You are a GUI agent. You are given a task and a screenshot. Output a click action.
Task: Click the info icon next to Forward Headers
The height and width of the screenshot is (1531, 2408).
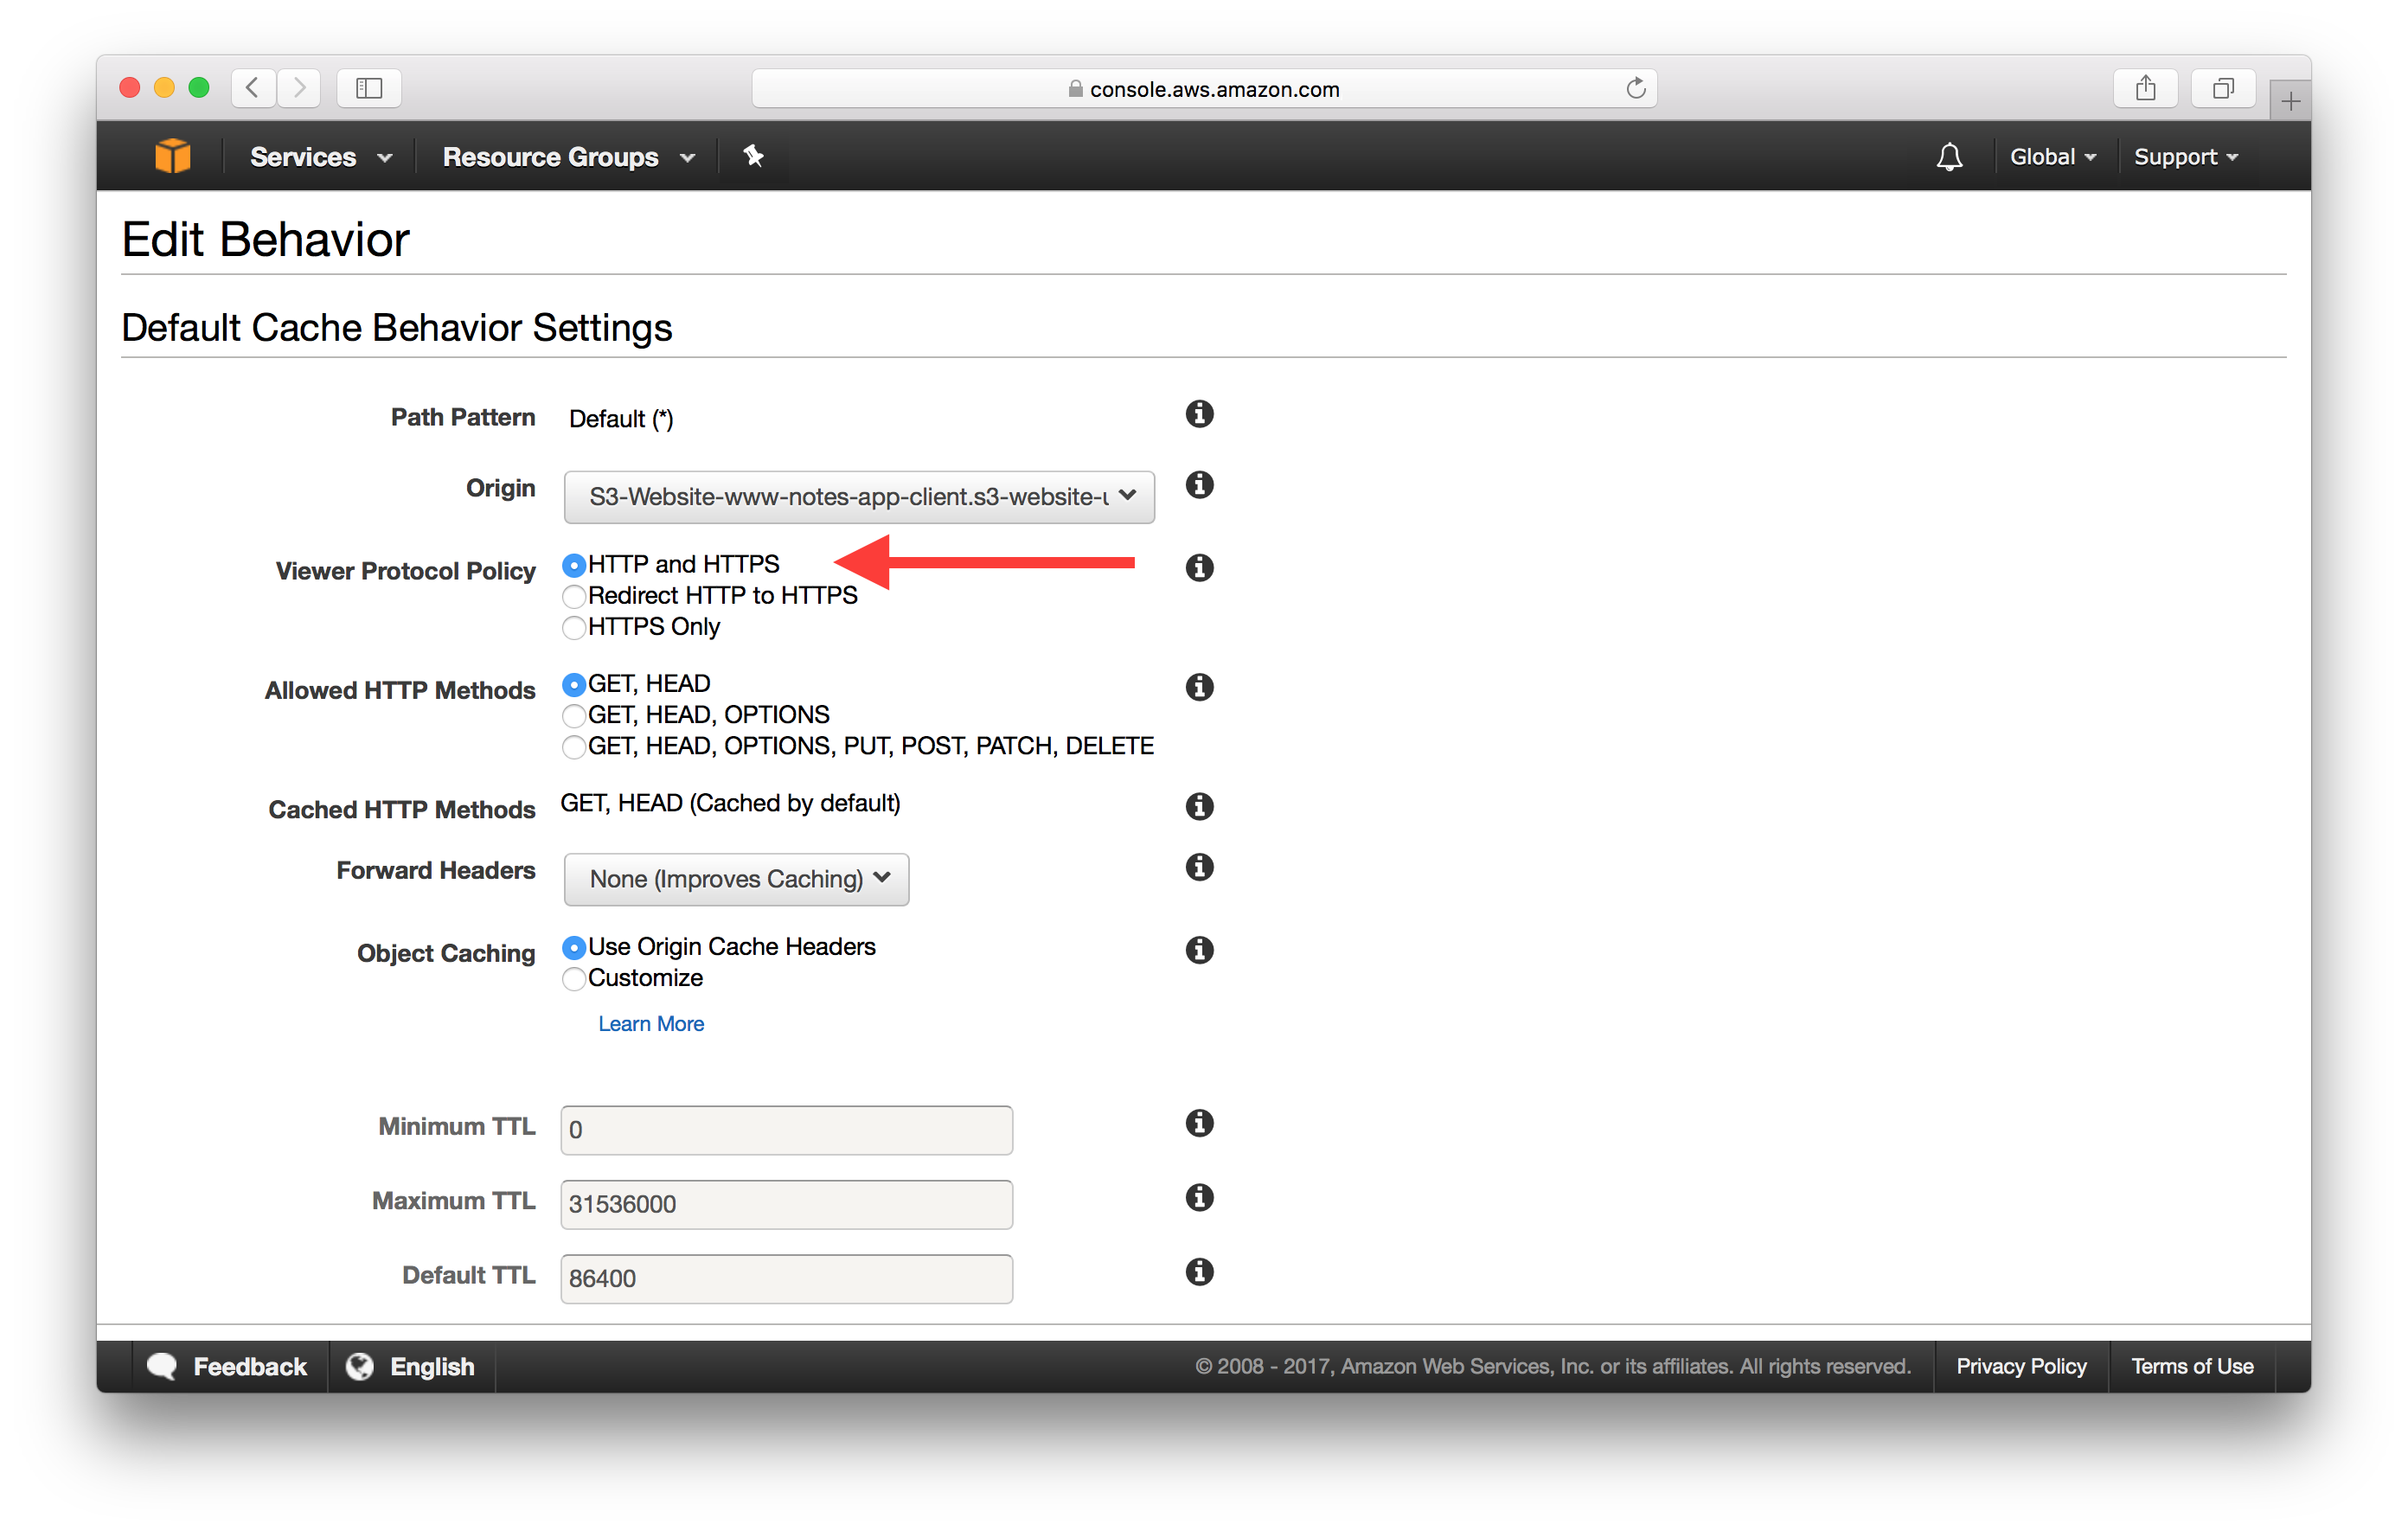click(1202, 876)
